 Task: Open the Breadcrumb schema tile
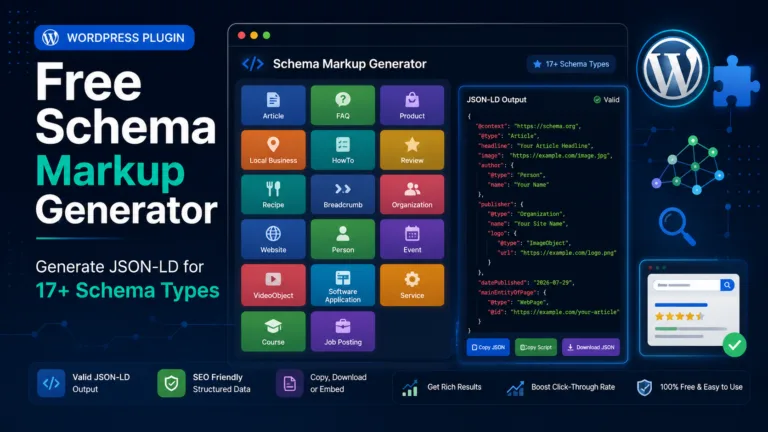tap(343, 194)
